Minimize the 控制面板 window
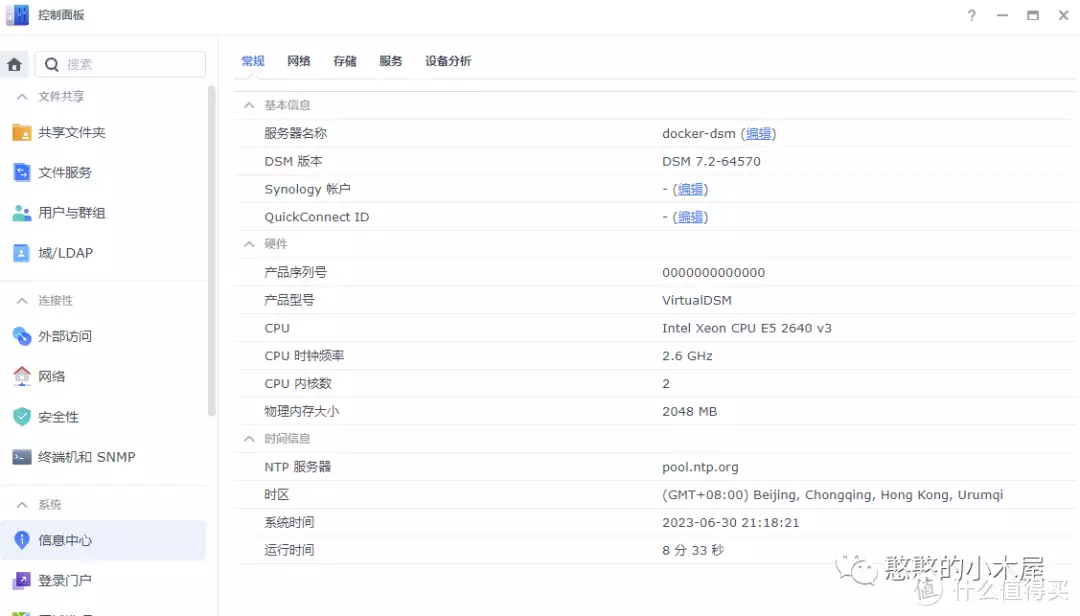This screenshot has height=616, width=1080. click(1002, 15)
